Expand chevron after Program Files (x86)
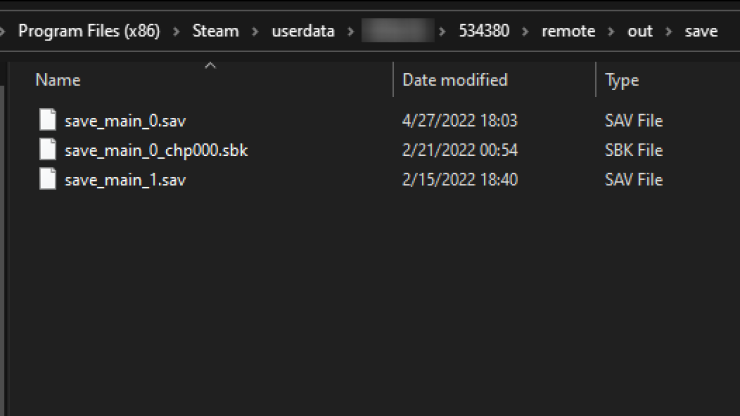Viewport: 740px width, 416px height. coord(176,32)
